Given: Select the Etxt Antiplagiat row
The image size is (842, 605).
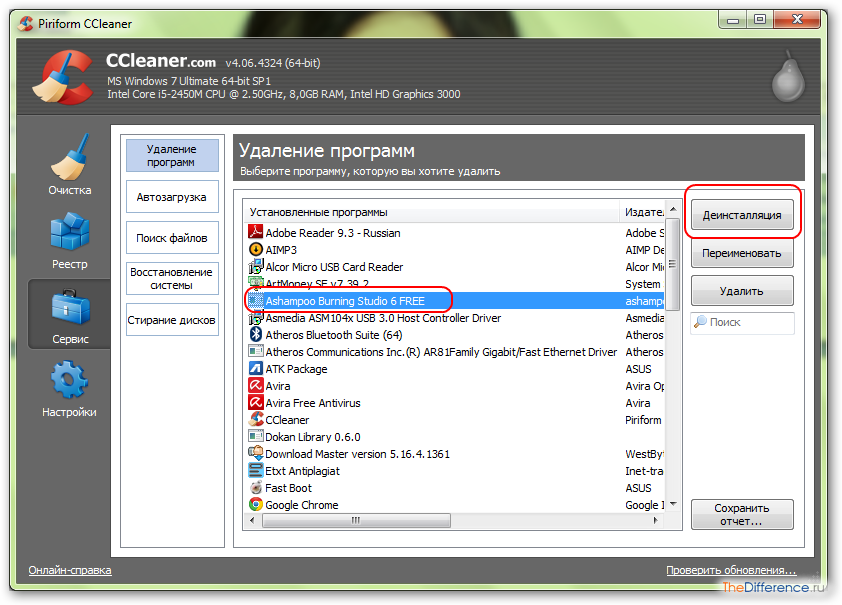Looking at the screenshot, I should pos(455,471).
